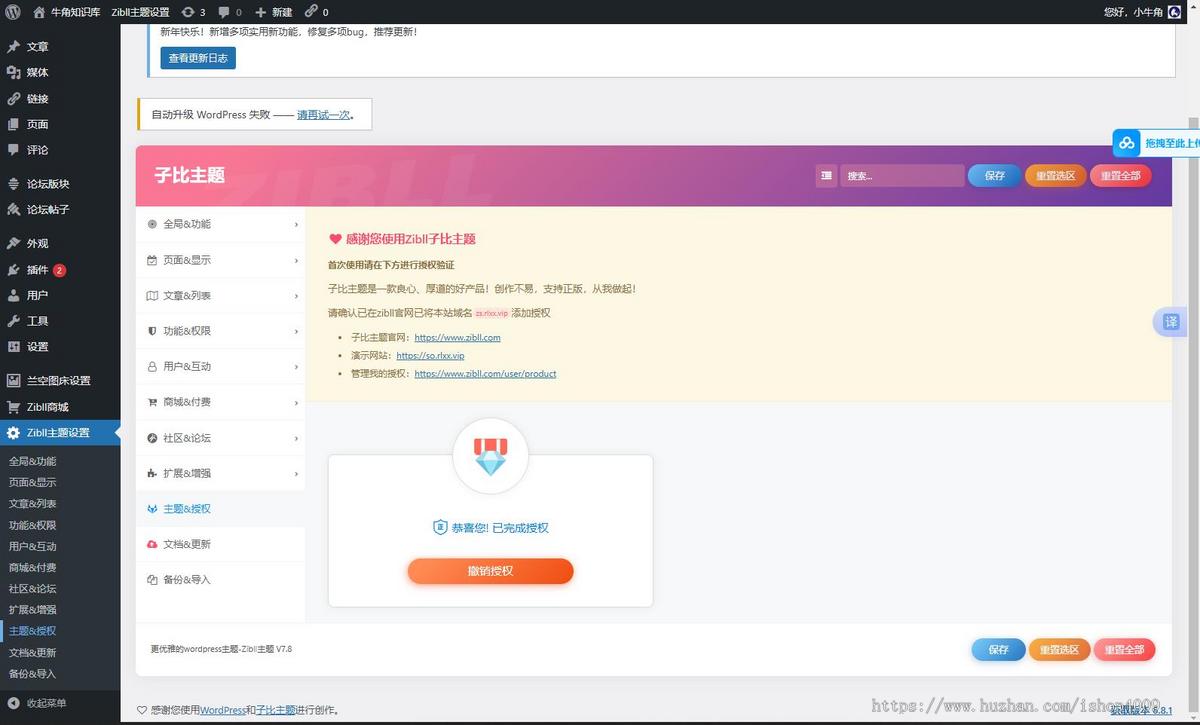This screenshot has width=1200, height=725.
Task: Open 论坛版块 in the sidebar menu
Action: [60, 184]
